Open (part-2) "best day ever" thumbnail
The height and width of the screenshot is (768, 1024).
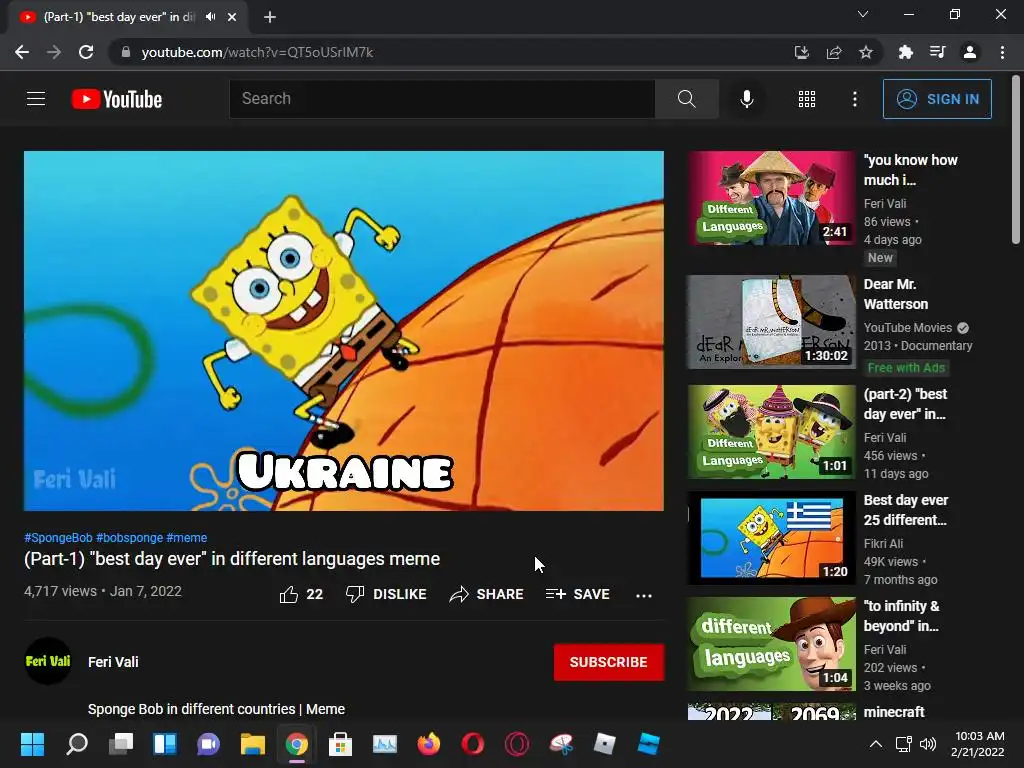pyautogui.click(x=771, y=432)
